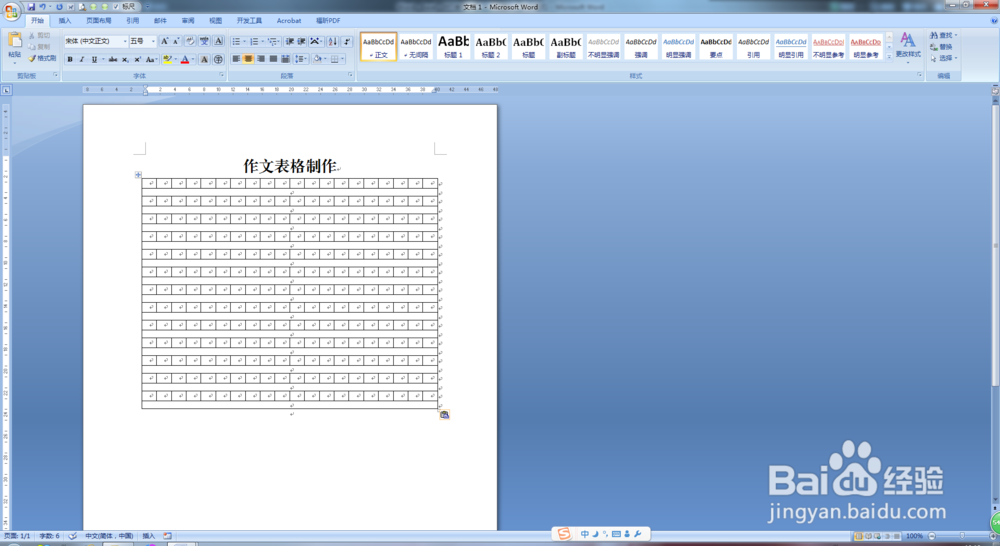
Task: Apply multilevel list
Action: coord(272,41)
